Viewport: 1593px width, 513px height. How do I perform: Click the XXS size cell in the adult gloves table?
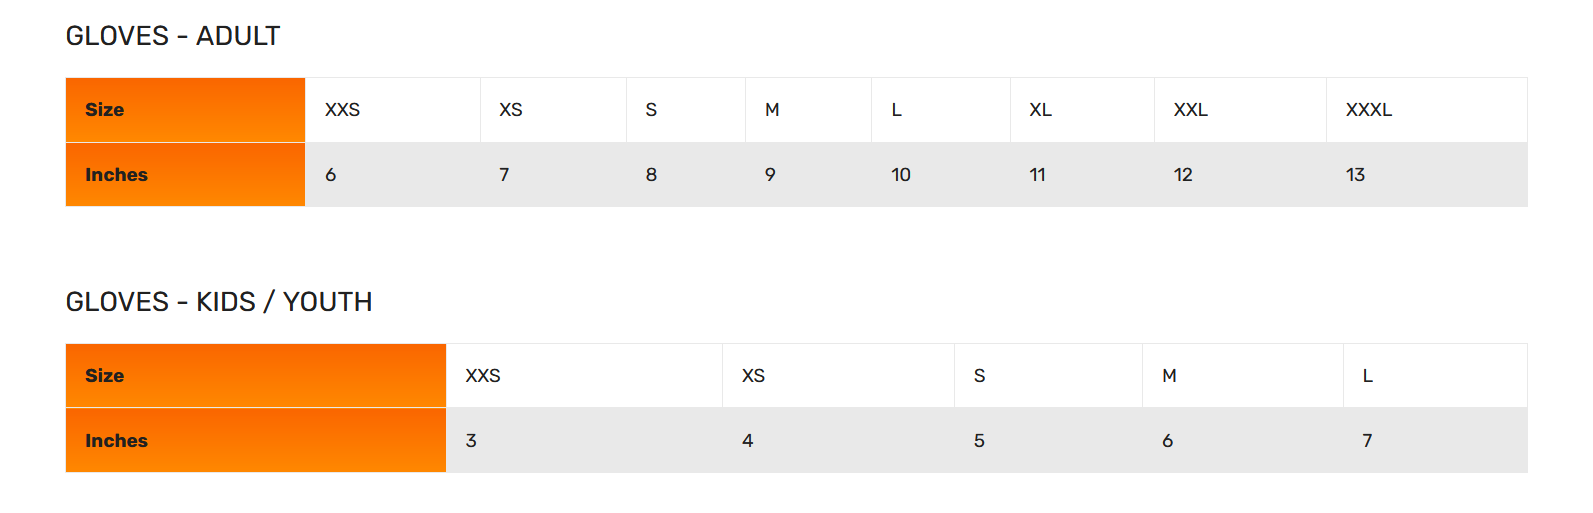click(392, 110)
